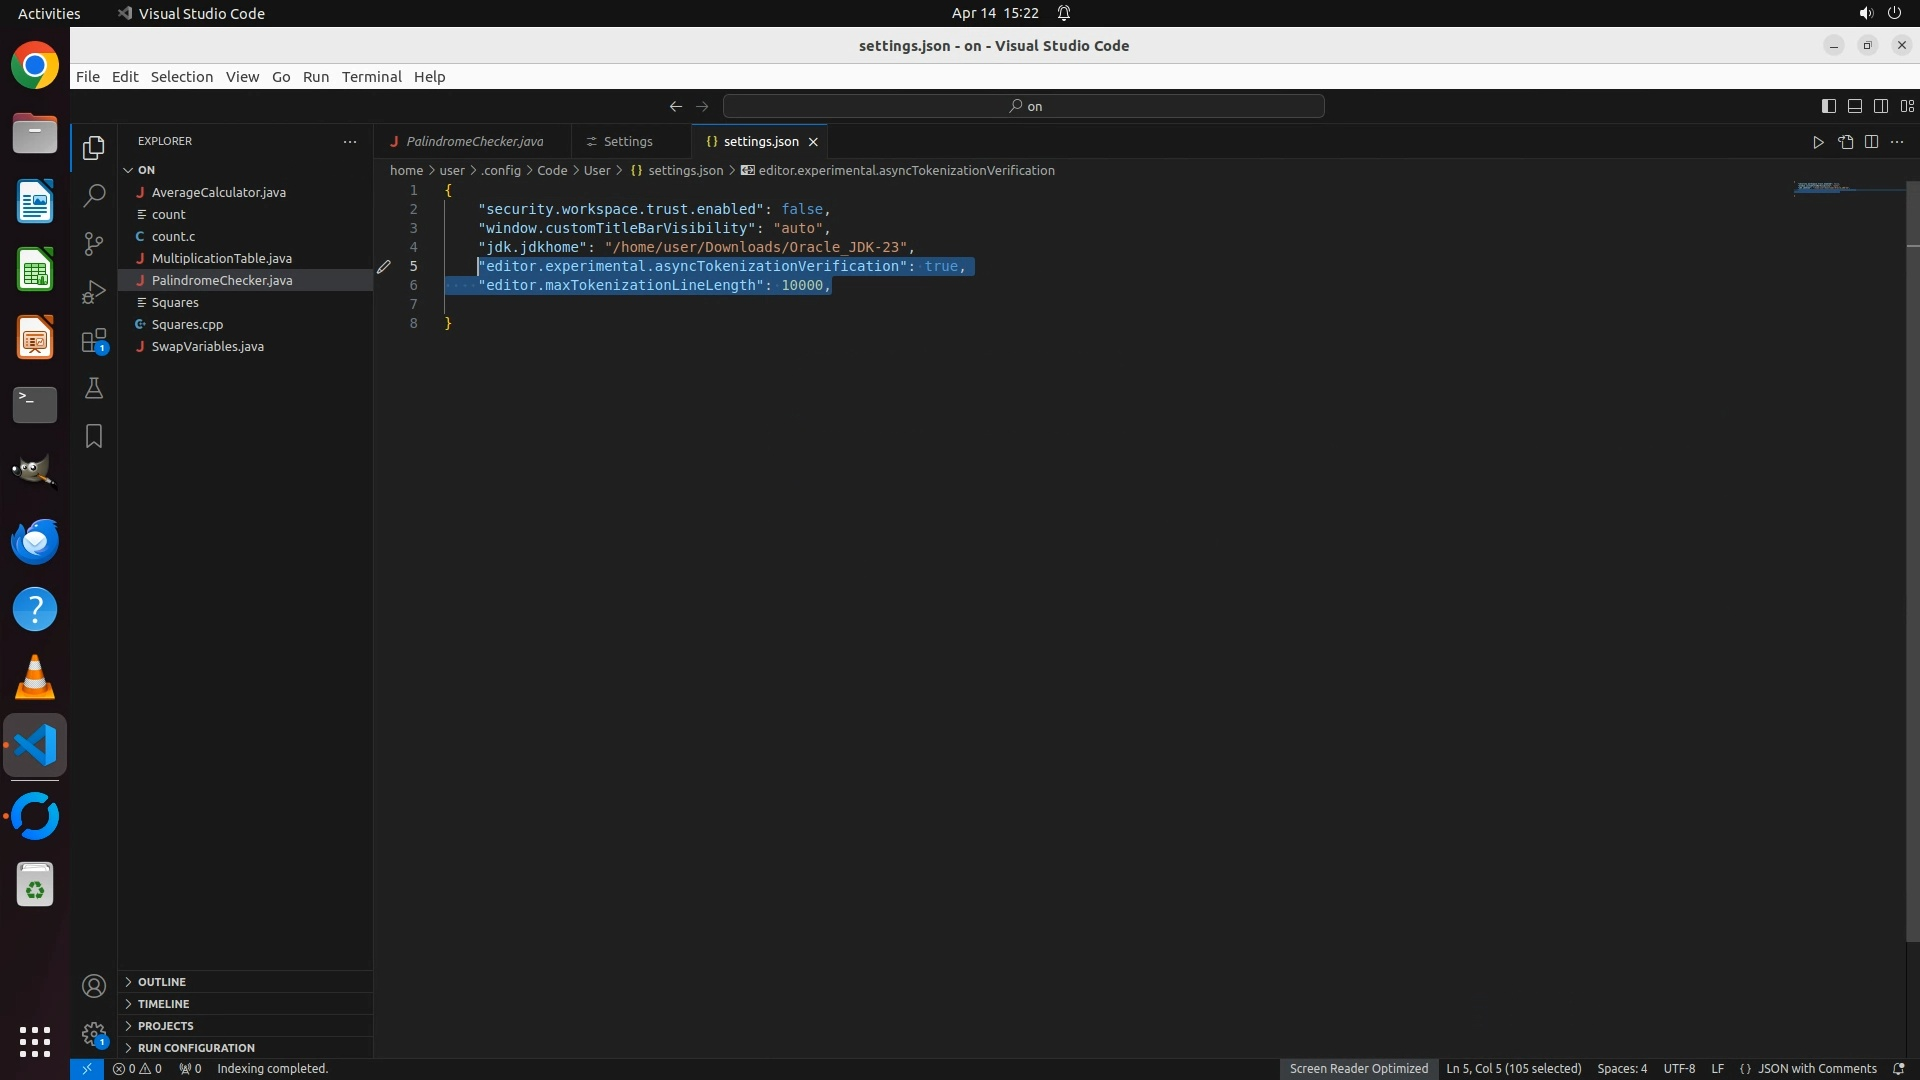1920x1080 pixels.
Task: Open the Bookmarks view in activity bar
Action: click(94, 436)
